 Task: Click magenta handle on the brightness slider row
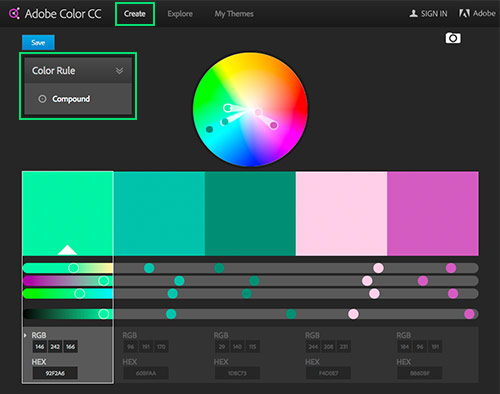pos(469,314)
